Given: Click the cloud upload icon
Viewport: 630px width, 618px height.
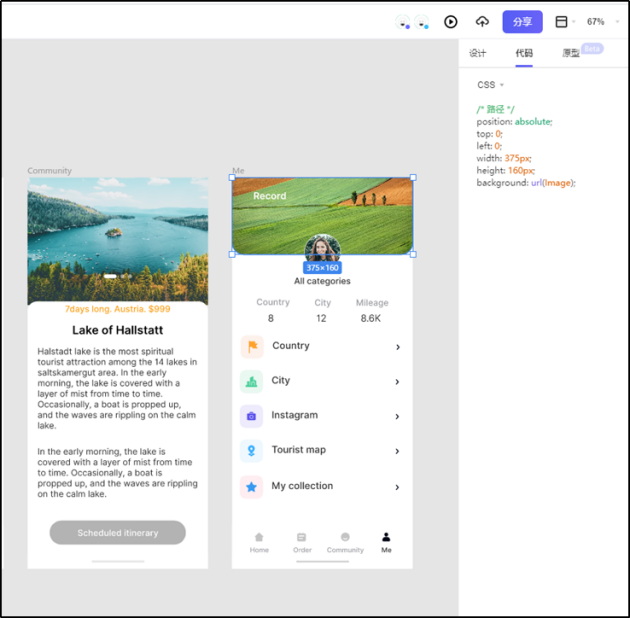Looking at the screenshot, I should (x=482, y=21).
